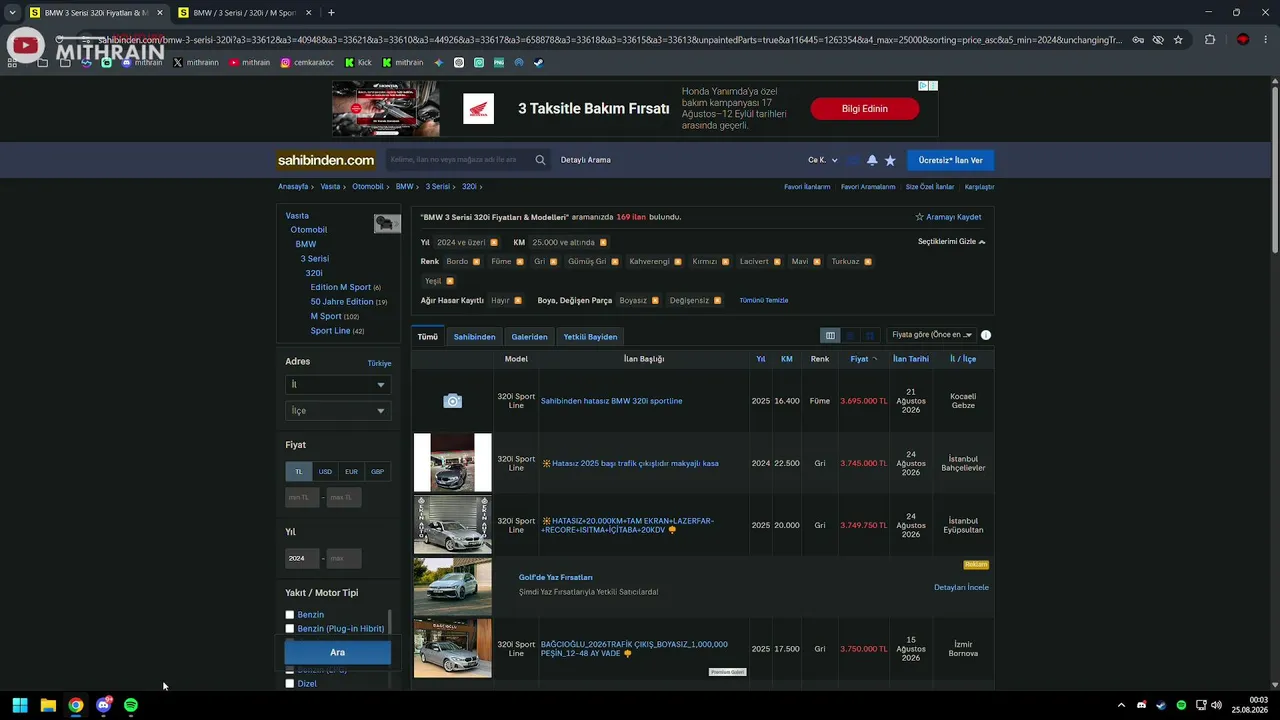1280x720 pixels.
Task: Open the Steam bookmark icon
Action: (537, 62)
